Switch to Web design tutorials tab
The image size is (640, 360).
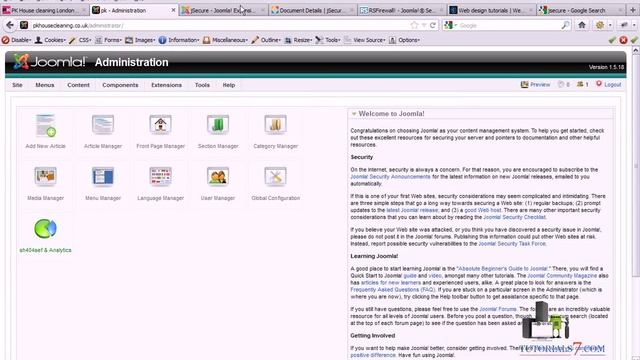[491, 10]
